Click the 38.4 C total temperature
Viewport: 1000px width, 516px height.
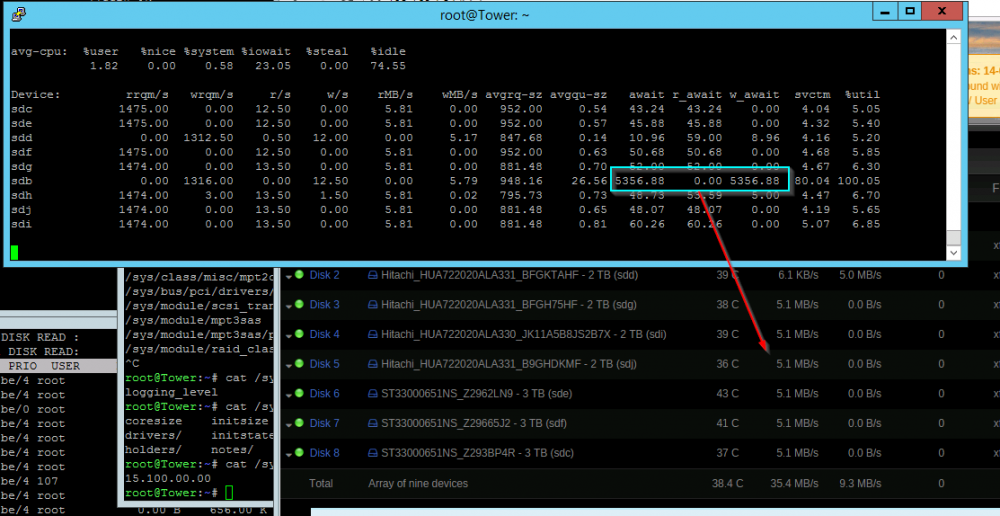click(x=728, y=483)
